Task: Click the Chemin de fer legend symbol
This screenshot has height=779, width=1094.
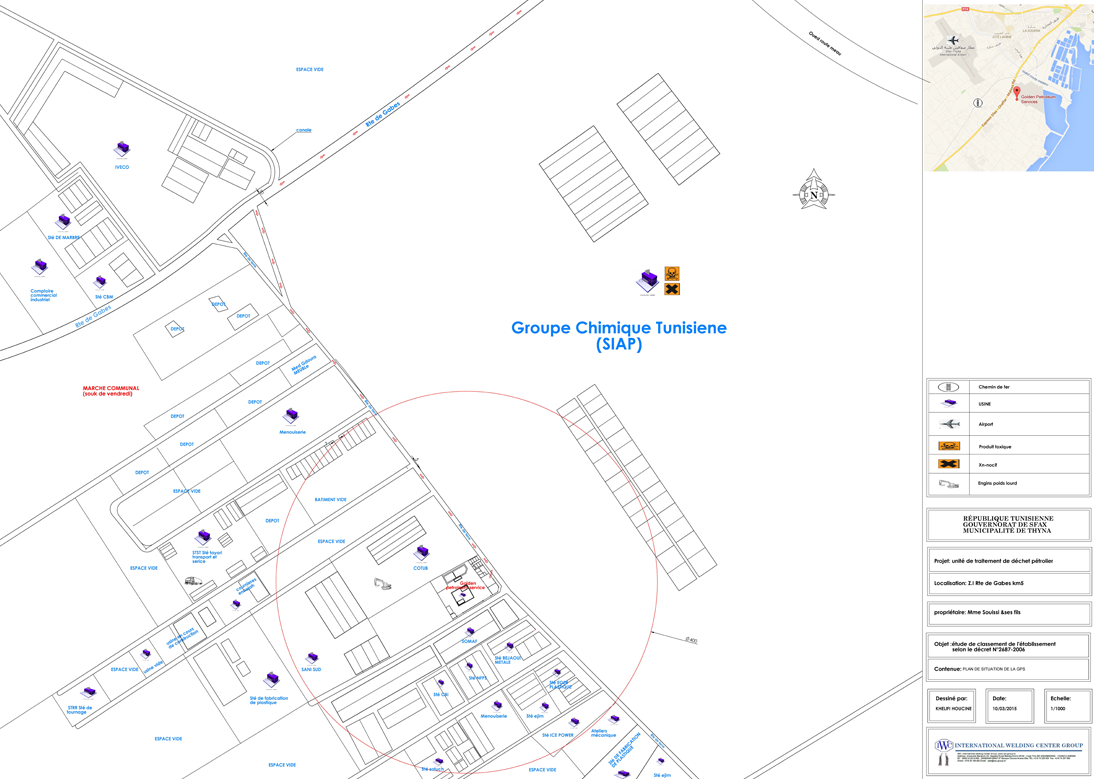Action: click(948, 386)
